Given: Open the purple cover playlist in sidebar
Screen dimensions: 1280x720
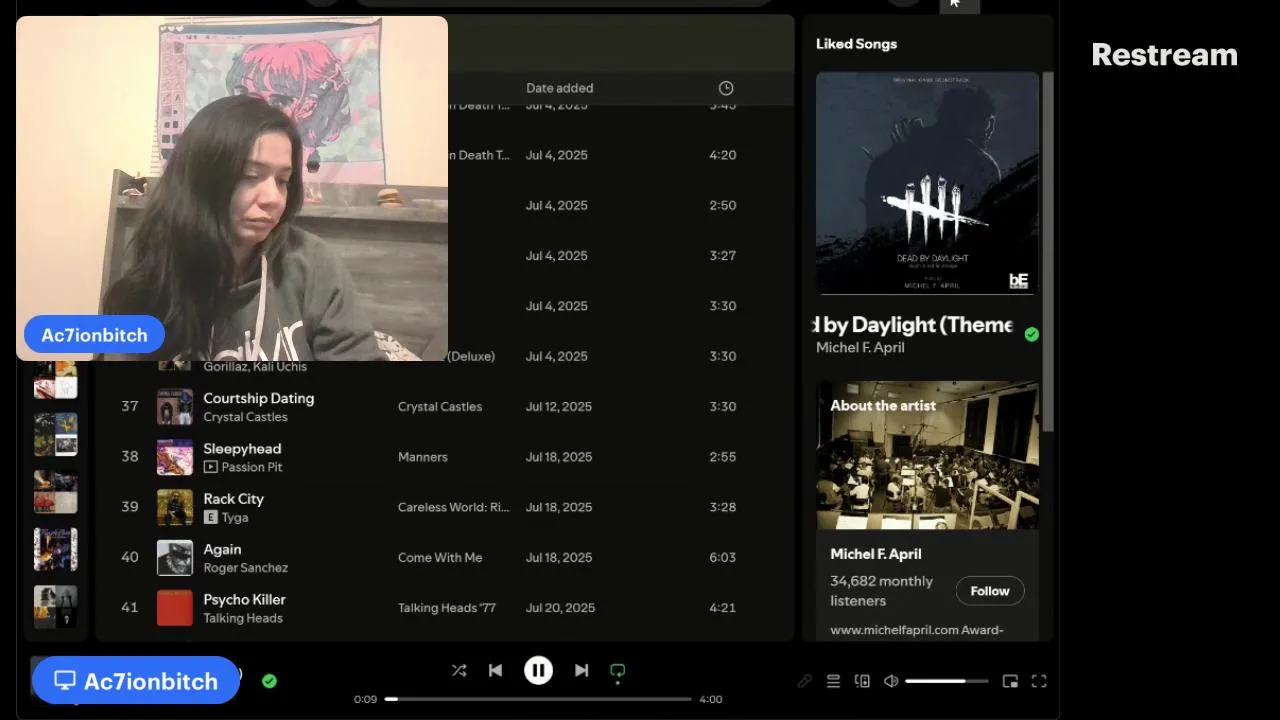Looking at the screenshot, I should click(x=56, y=549).
